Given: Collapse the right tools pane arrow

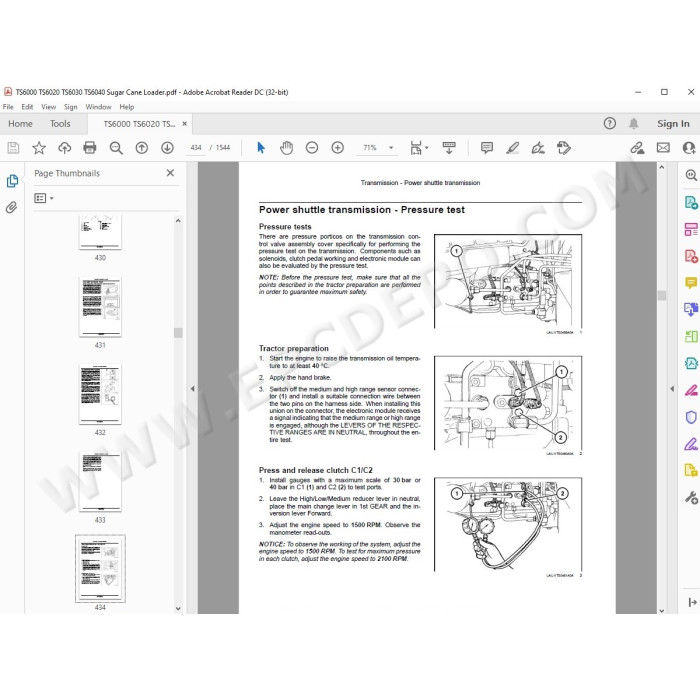Looking at the screenshot, I should pyautogui.click(x=672, y=389).
